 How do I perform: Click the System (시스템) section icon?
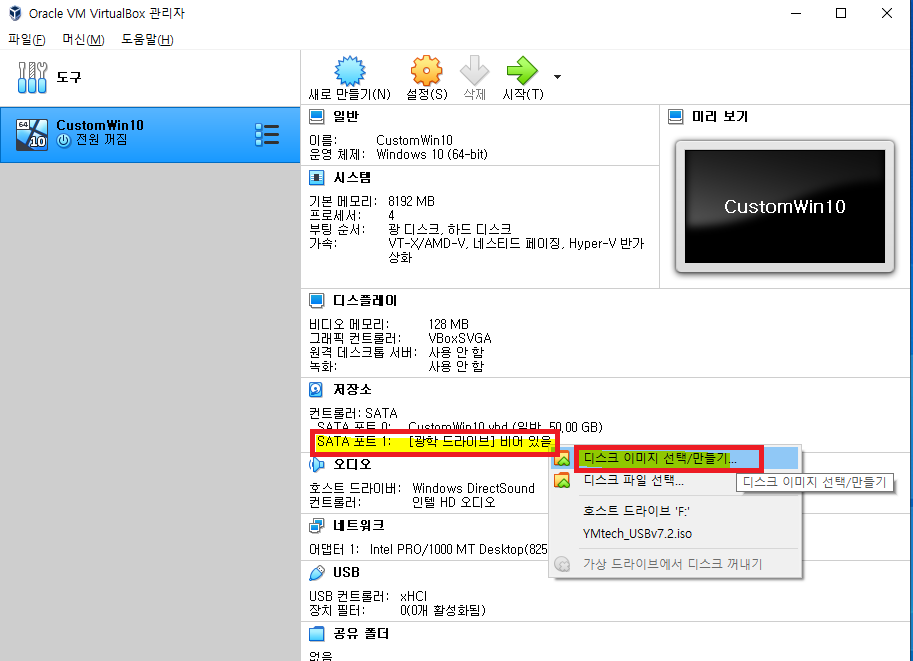click(x=316, y=178)
